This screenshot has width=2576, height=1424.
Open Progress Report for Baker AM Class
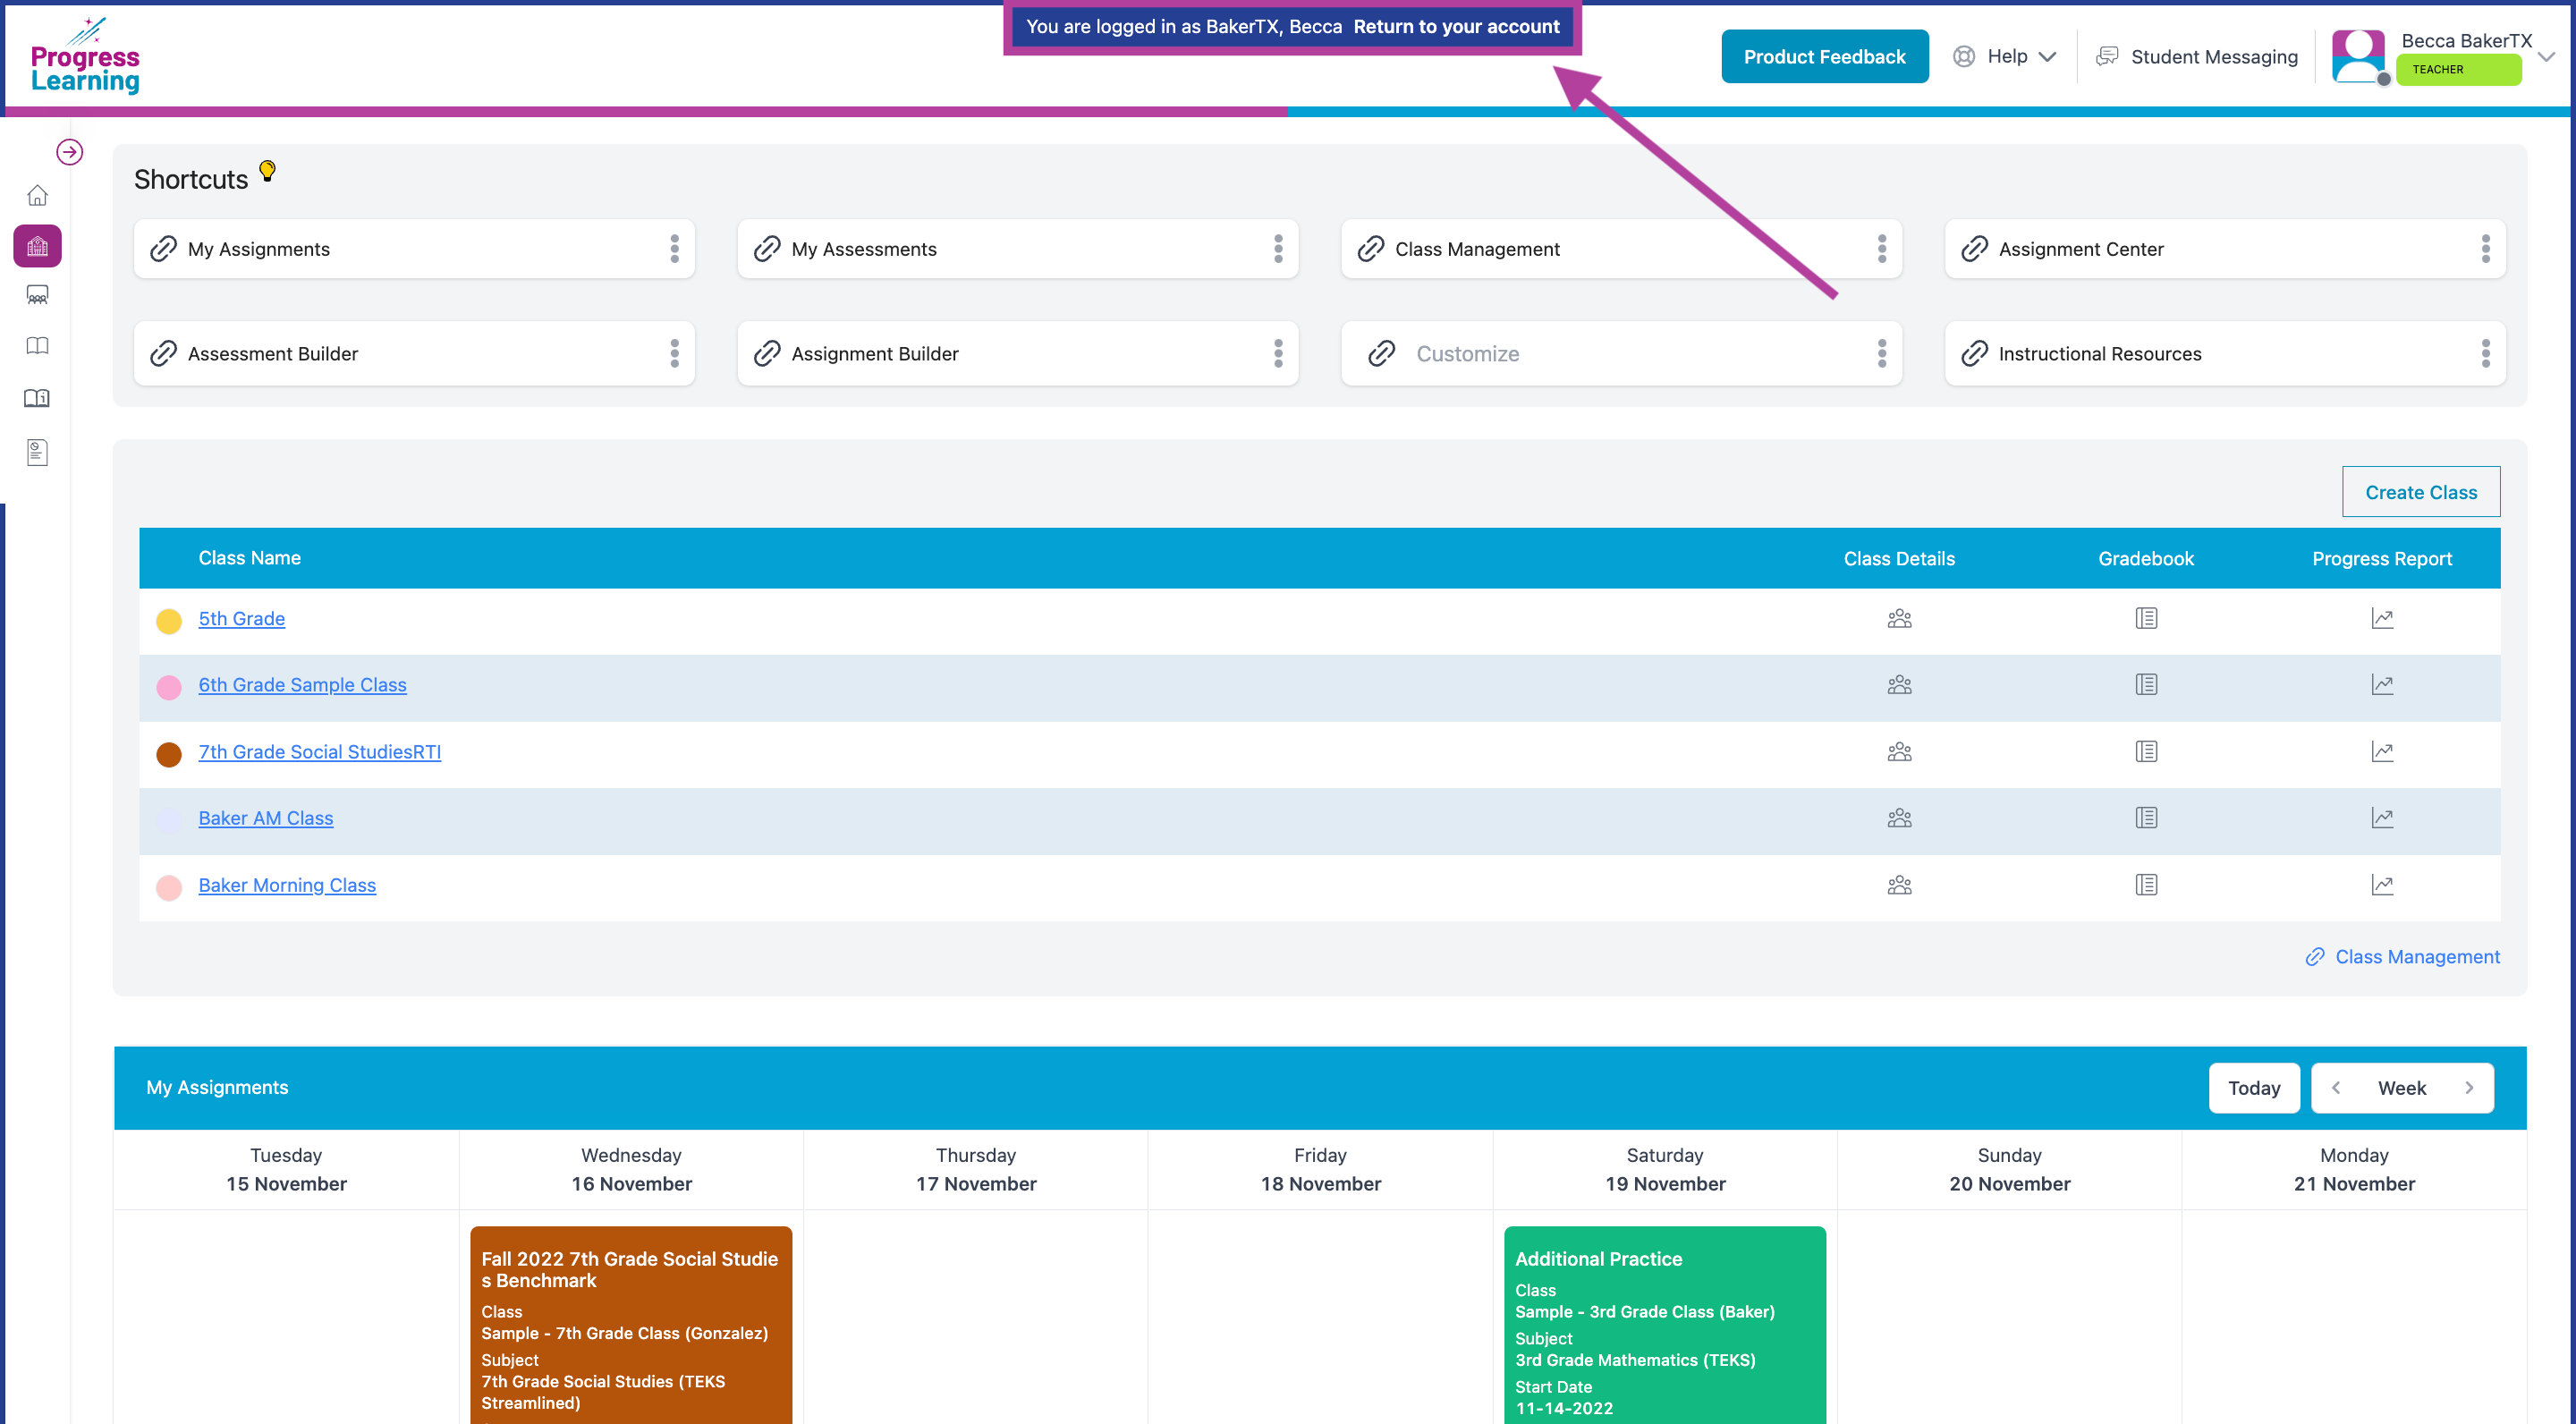2382,818
